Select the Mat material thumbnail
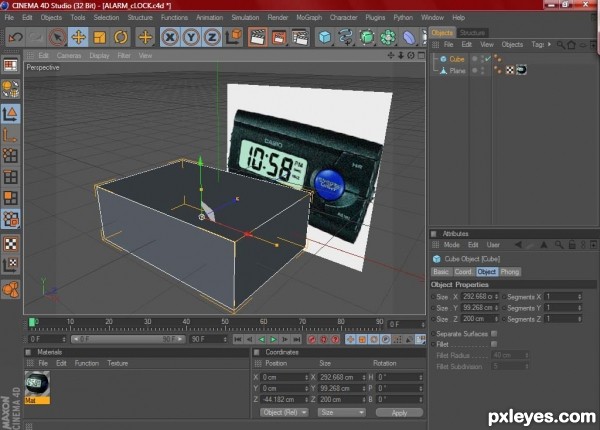This screenshot has width=600, height=430. [x=37, y=384]
